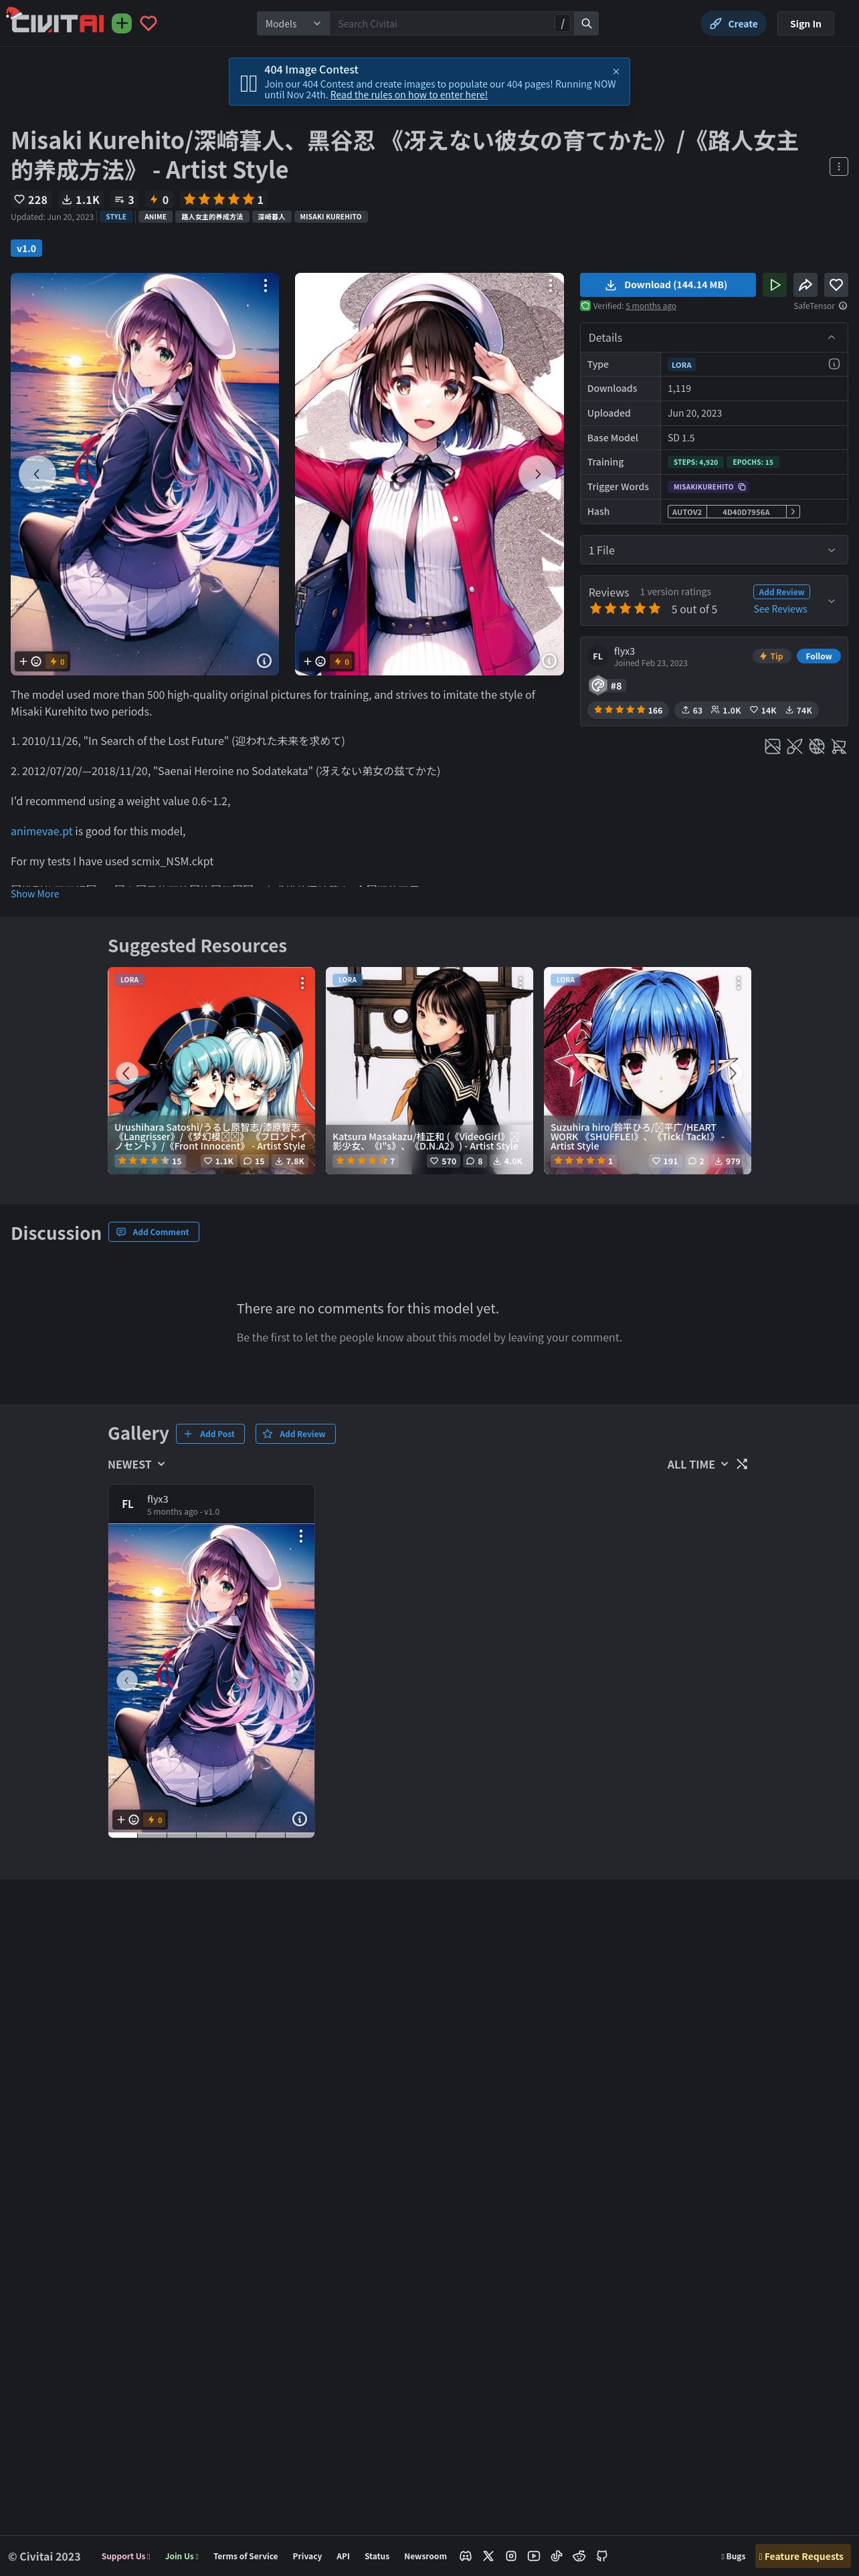This screenshot has height=2576, width=859.
Task: Open the model options menu next to the title
Action: (x=838, y=166)
